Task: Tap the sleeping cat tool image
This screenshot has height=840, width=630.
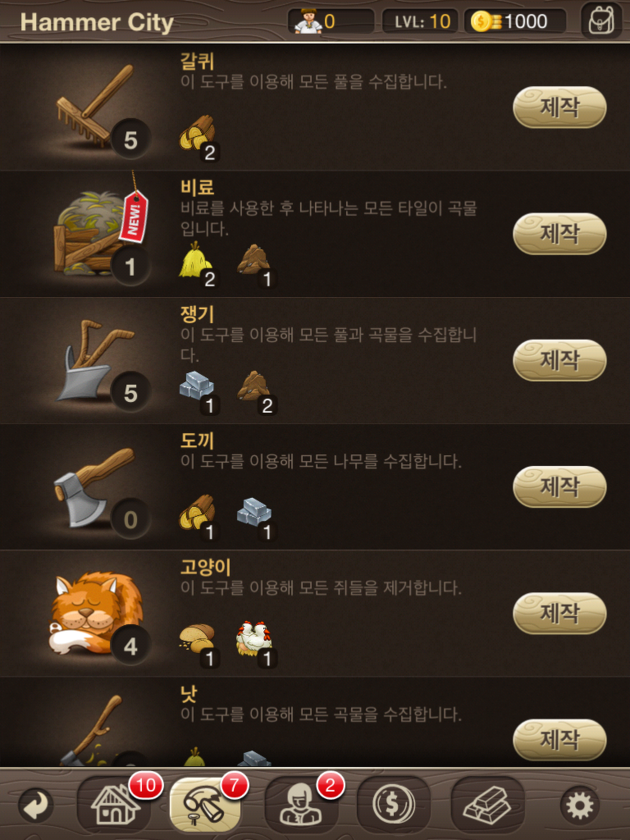Action: (x=96, y=614)
